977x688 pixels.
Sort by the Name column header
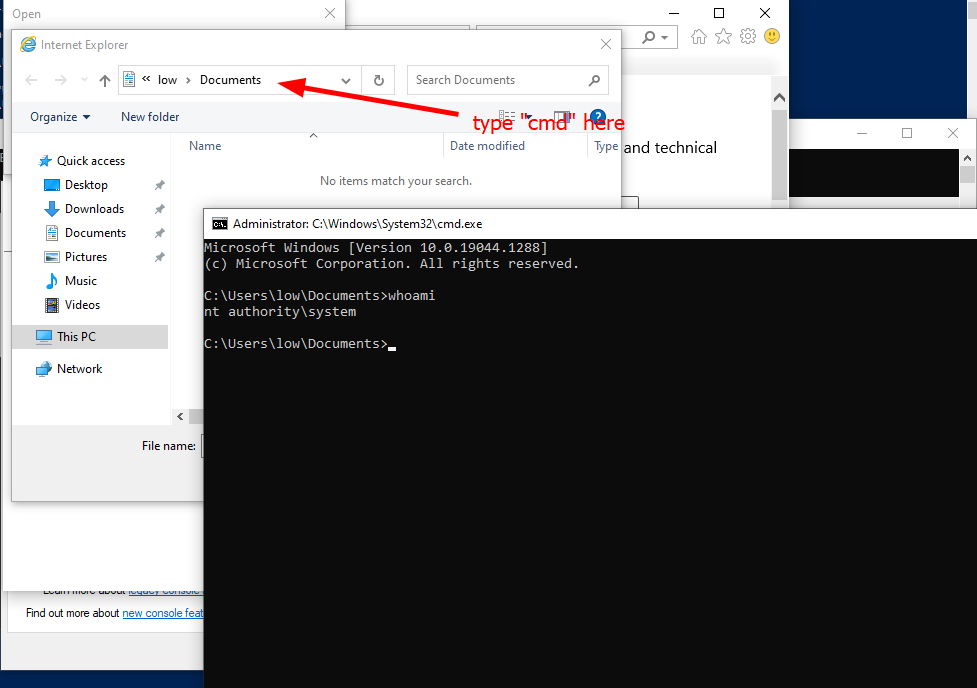tap(205, 146)
